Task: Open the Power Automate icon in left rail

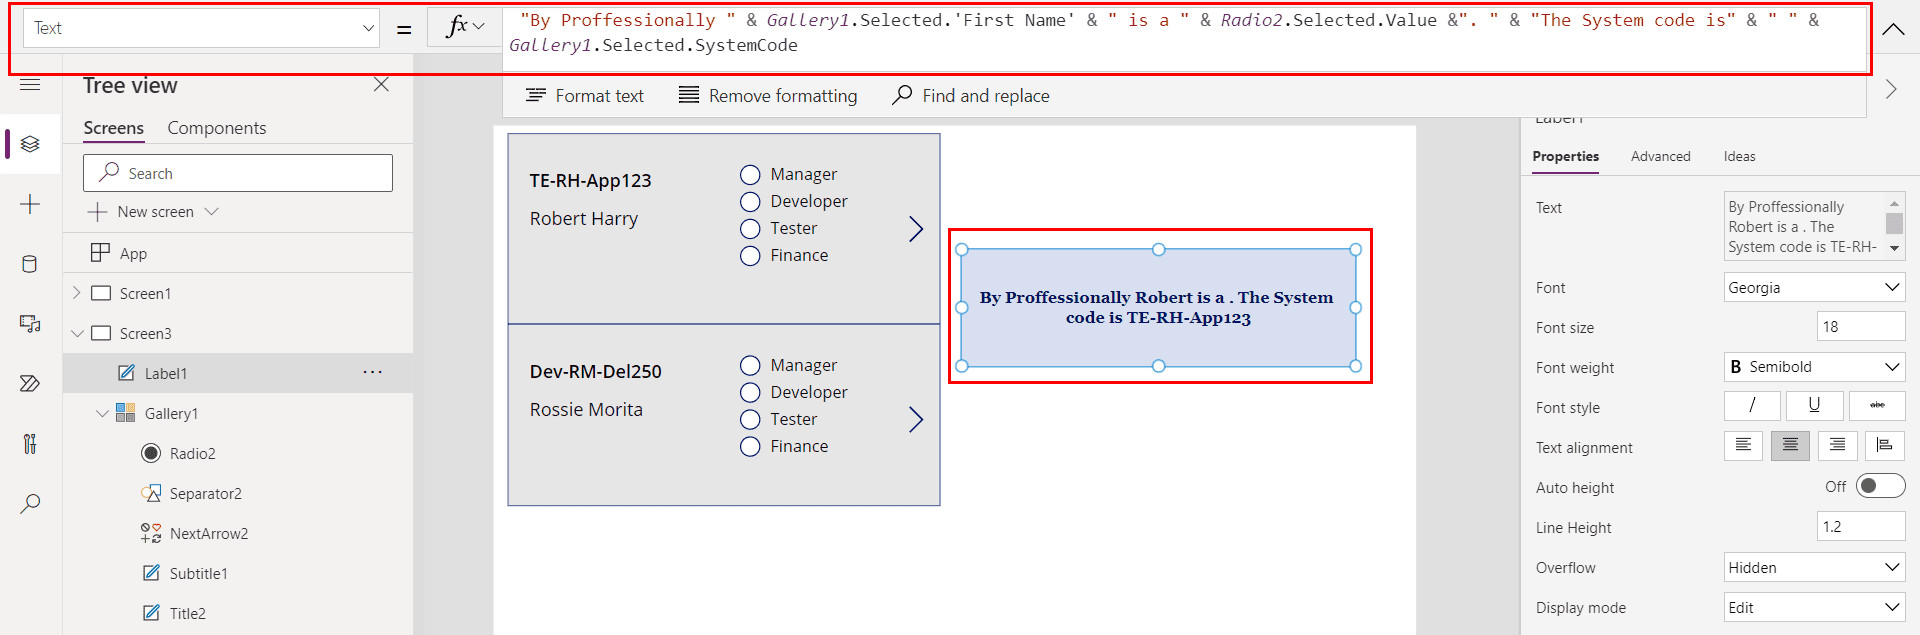Action: point(30,384)
